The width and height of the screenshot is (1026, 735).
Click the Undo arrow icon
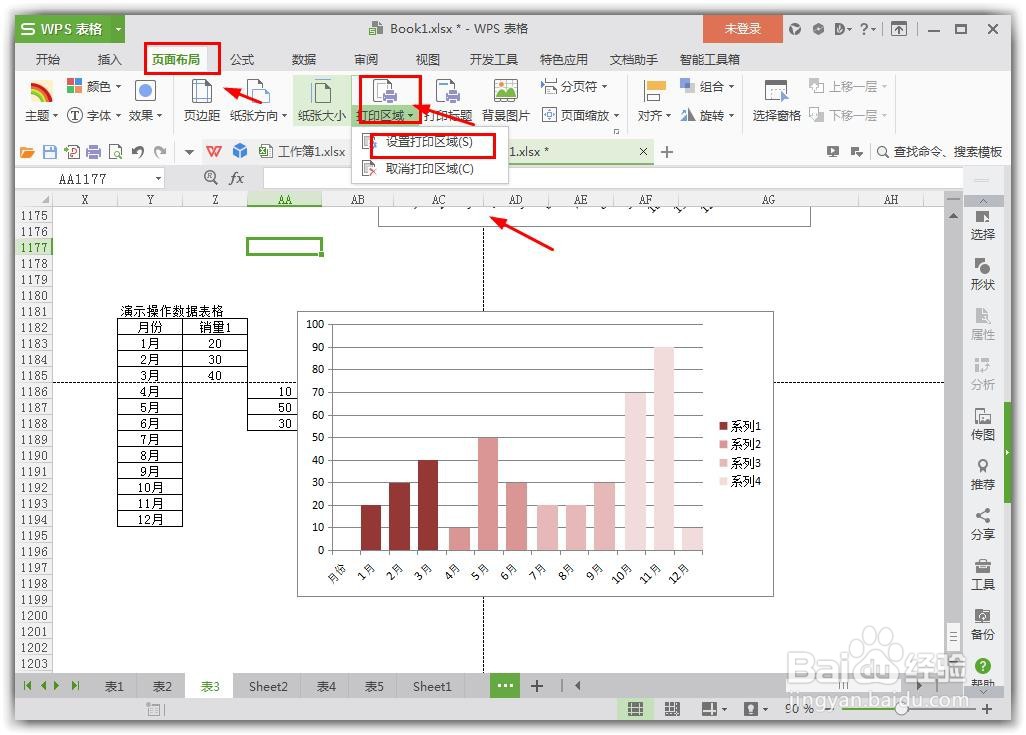[137, 152]
